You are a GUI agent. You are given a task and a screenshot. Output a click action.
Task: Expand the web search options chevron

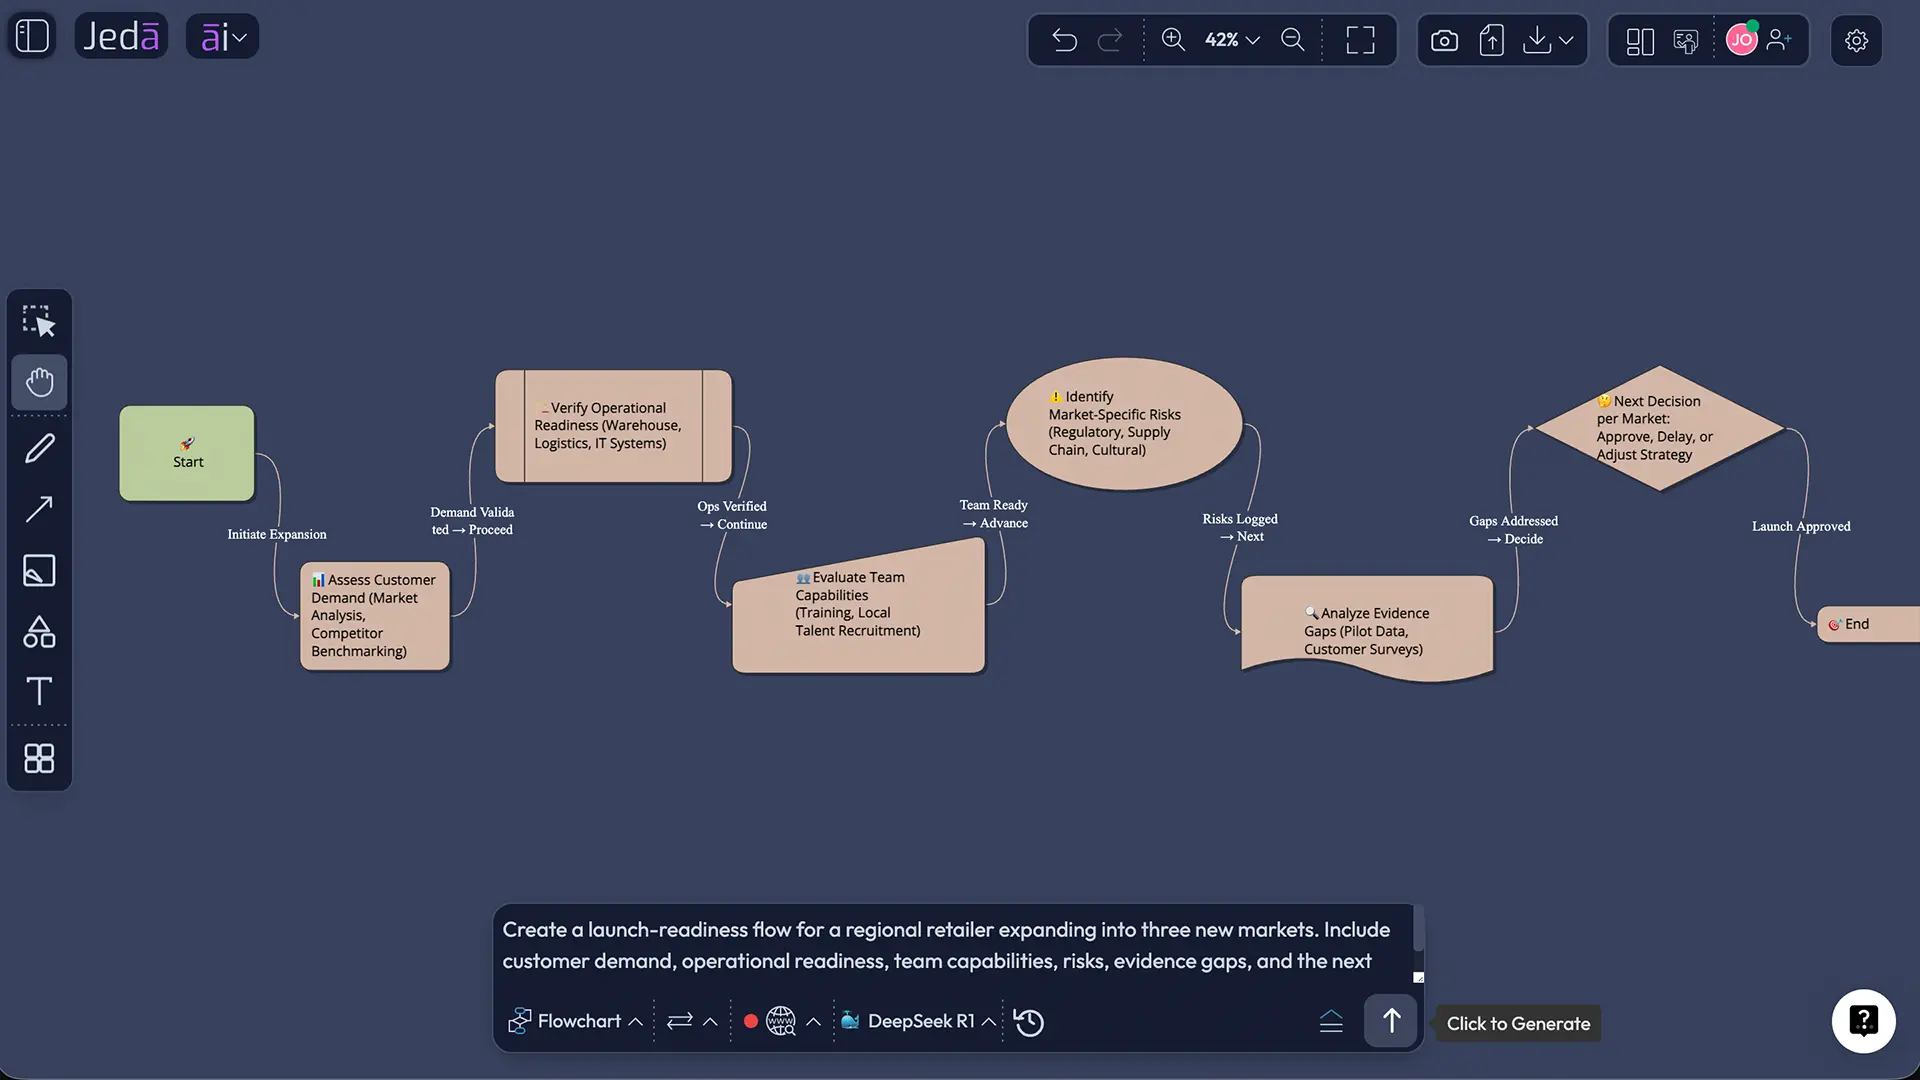tap(813, 1021)
